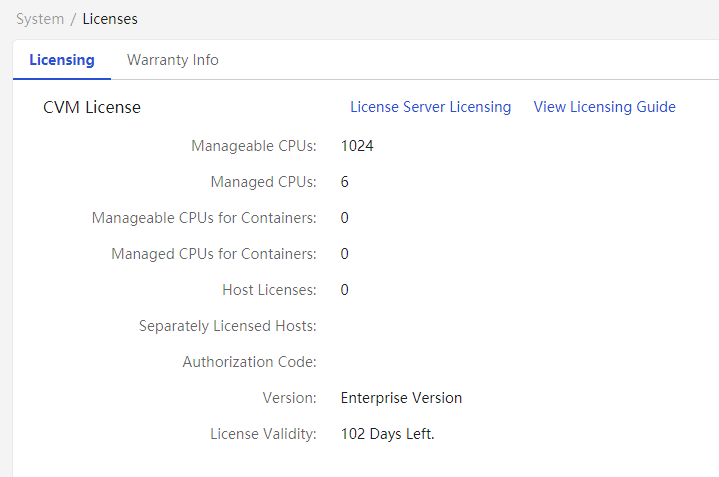
Task: Click the Host Licenses label
Action: [x=269, y=290]
